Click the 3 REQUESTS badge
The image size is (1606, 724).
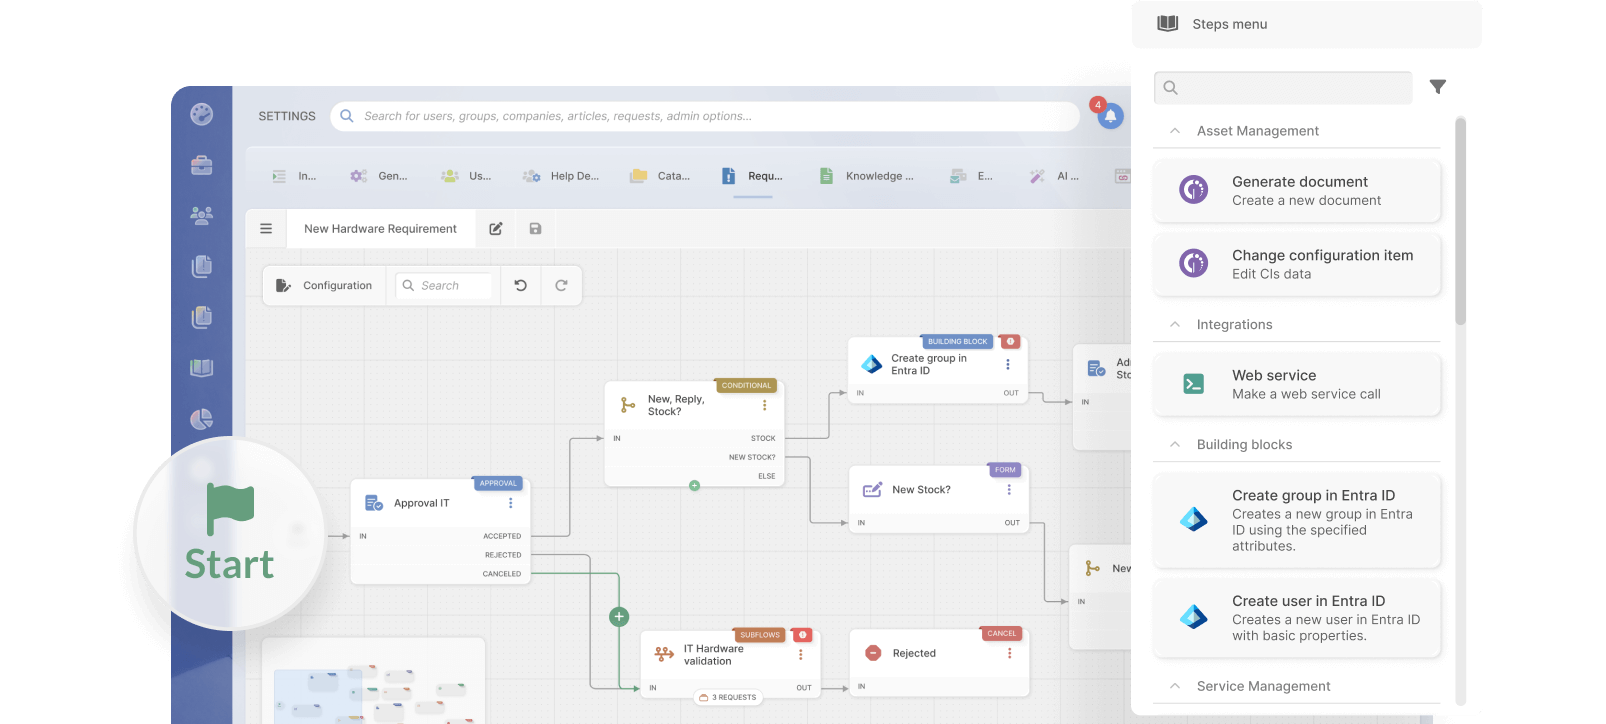click(728, 698)
